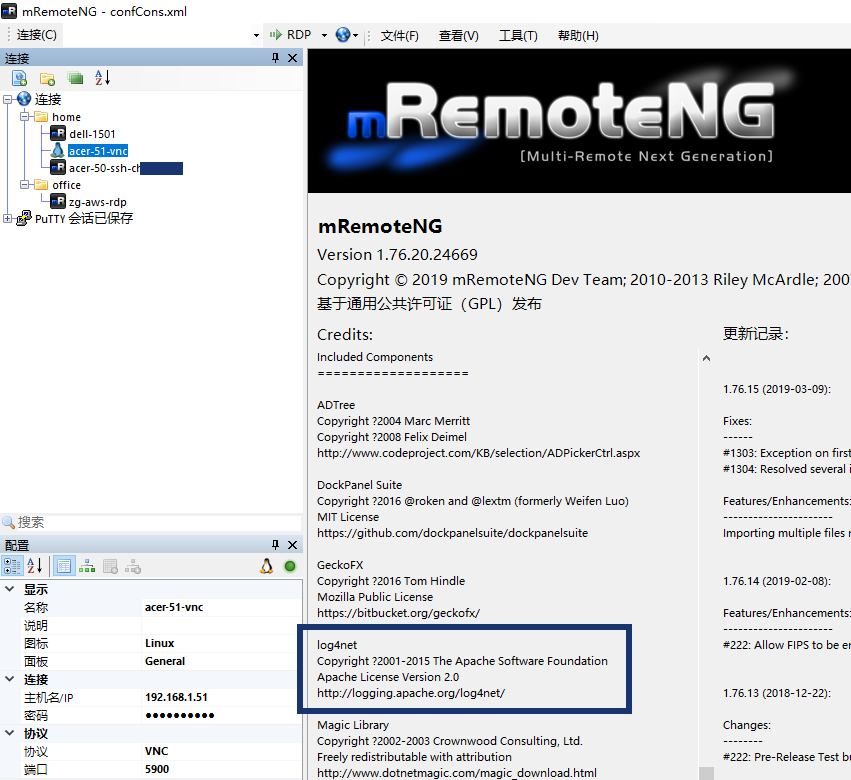This screenshot has width=851, height=780.
Task: Open the quick connect address dropdown
Action: coord(256,35)
